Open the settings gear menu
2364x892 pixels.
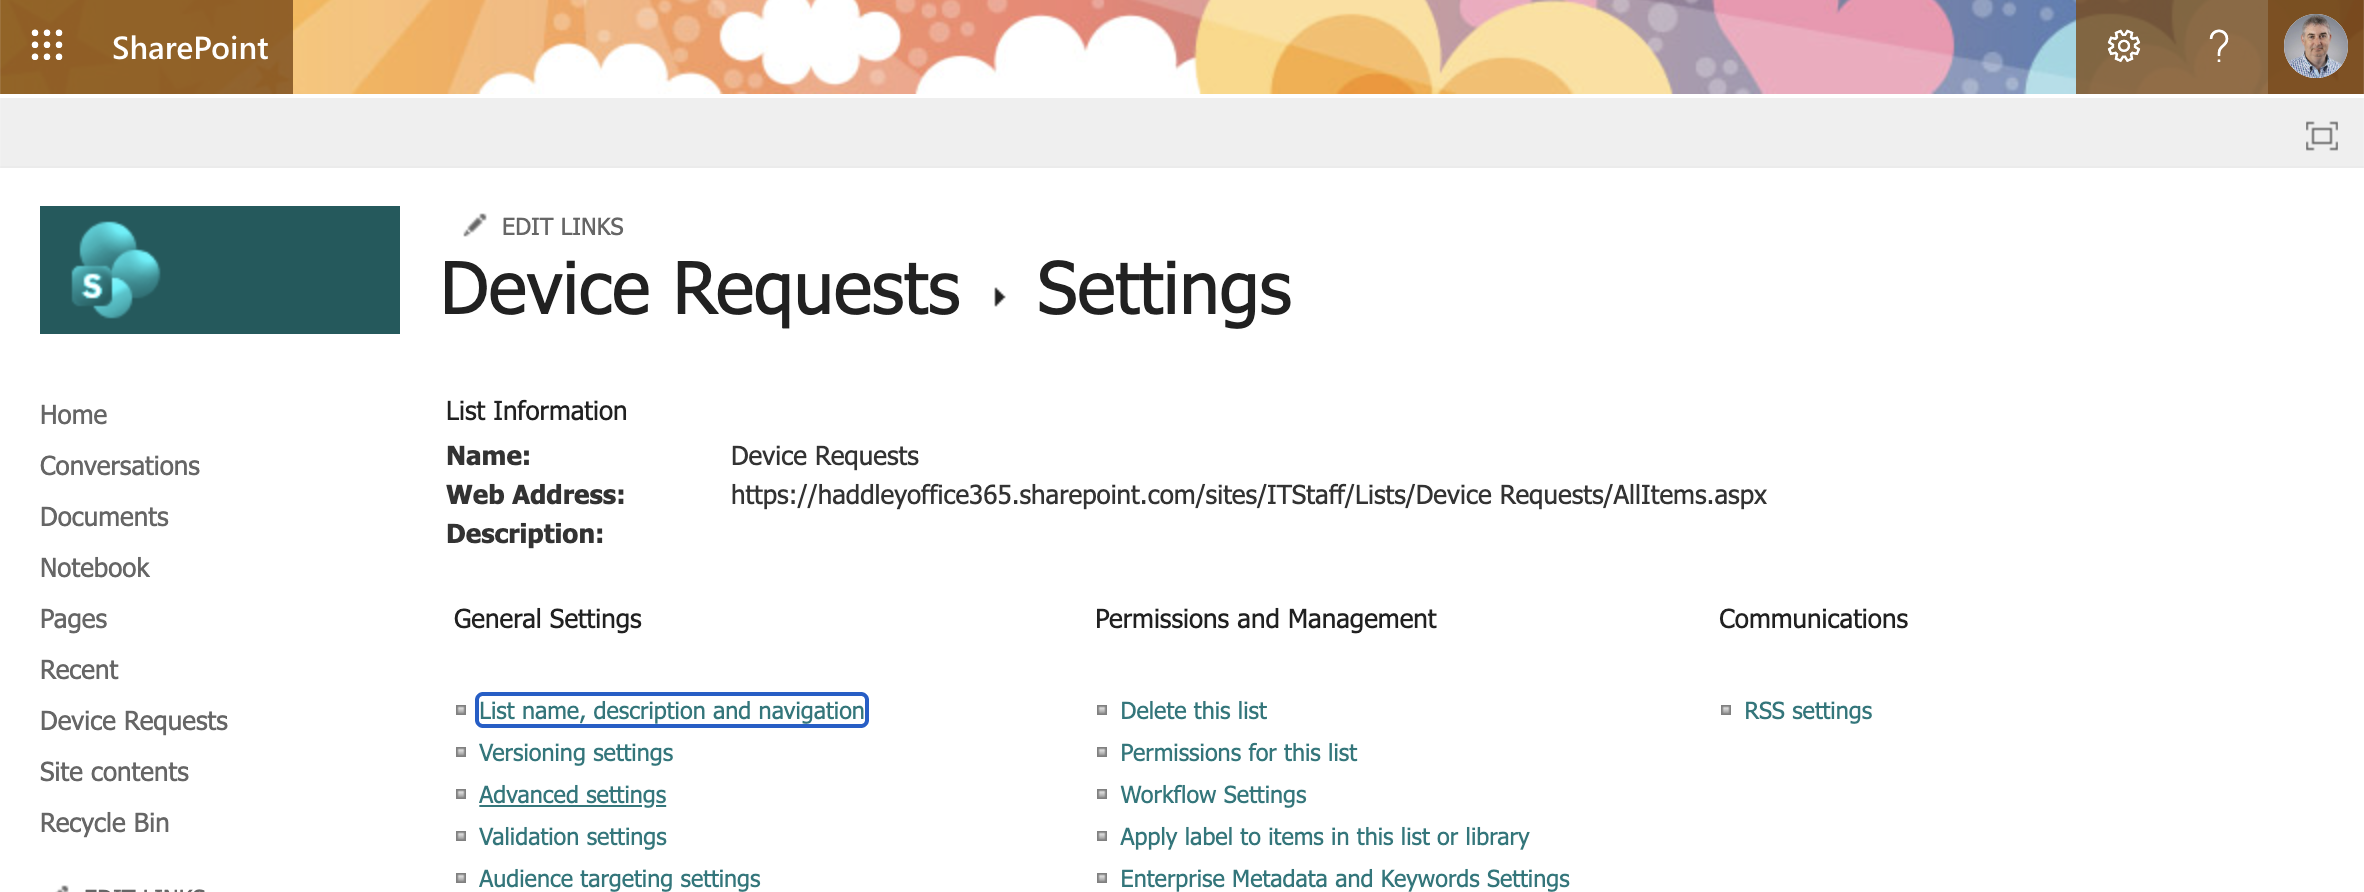pos(2123,46)
